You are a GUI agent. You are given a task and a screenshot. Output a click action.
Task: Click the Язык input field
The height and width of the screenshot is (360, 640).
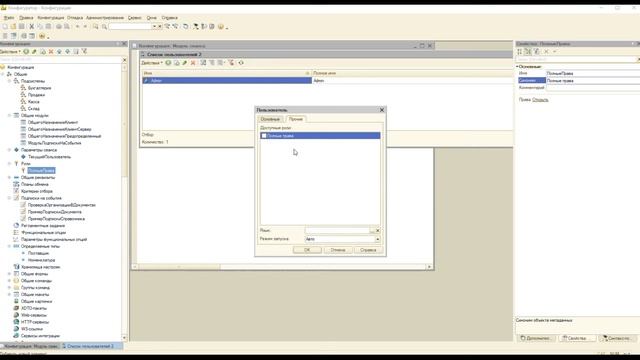[337, 231]
